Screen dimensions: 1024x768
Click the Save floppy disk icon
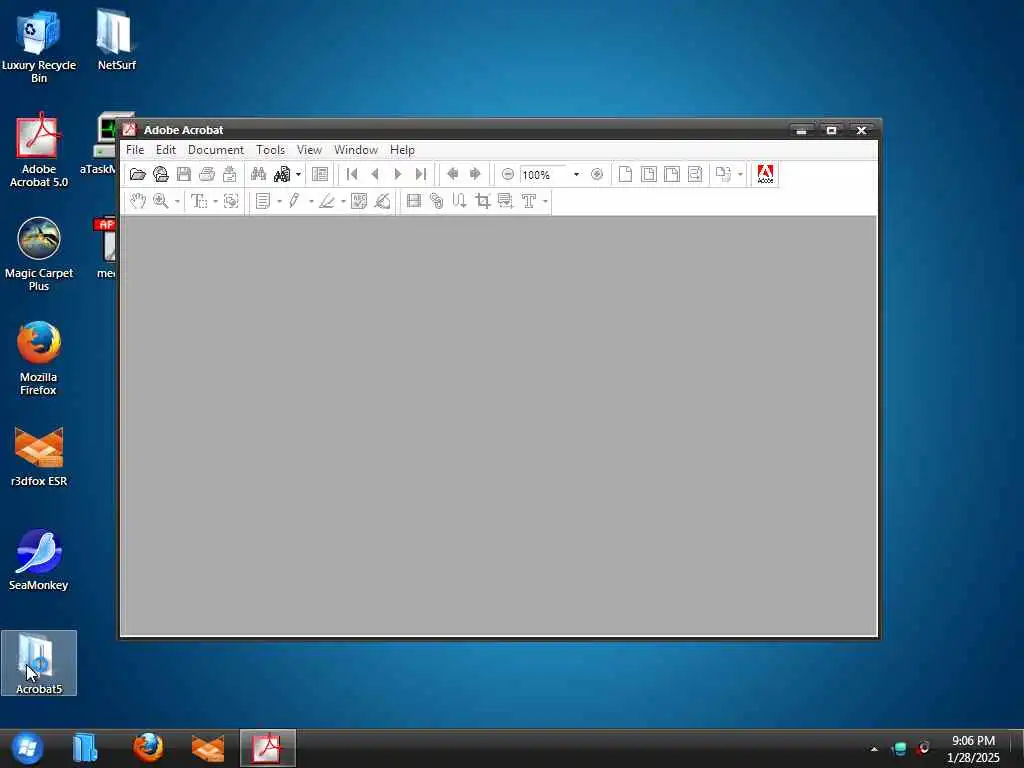[184, 174]
